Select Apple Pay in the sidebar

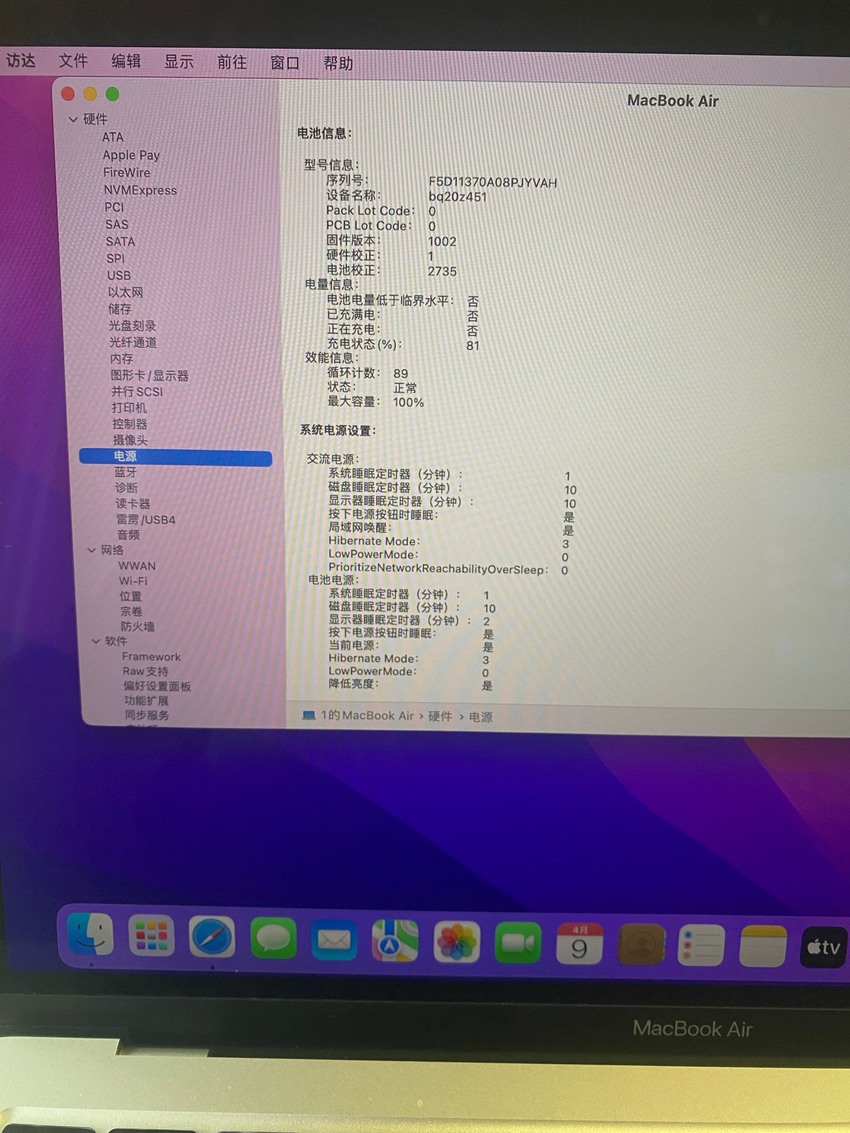pyautogui.click(x=131, y=155)
